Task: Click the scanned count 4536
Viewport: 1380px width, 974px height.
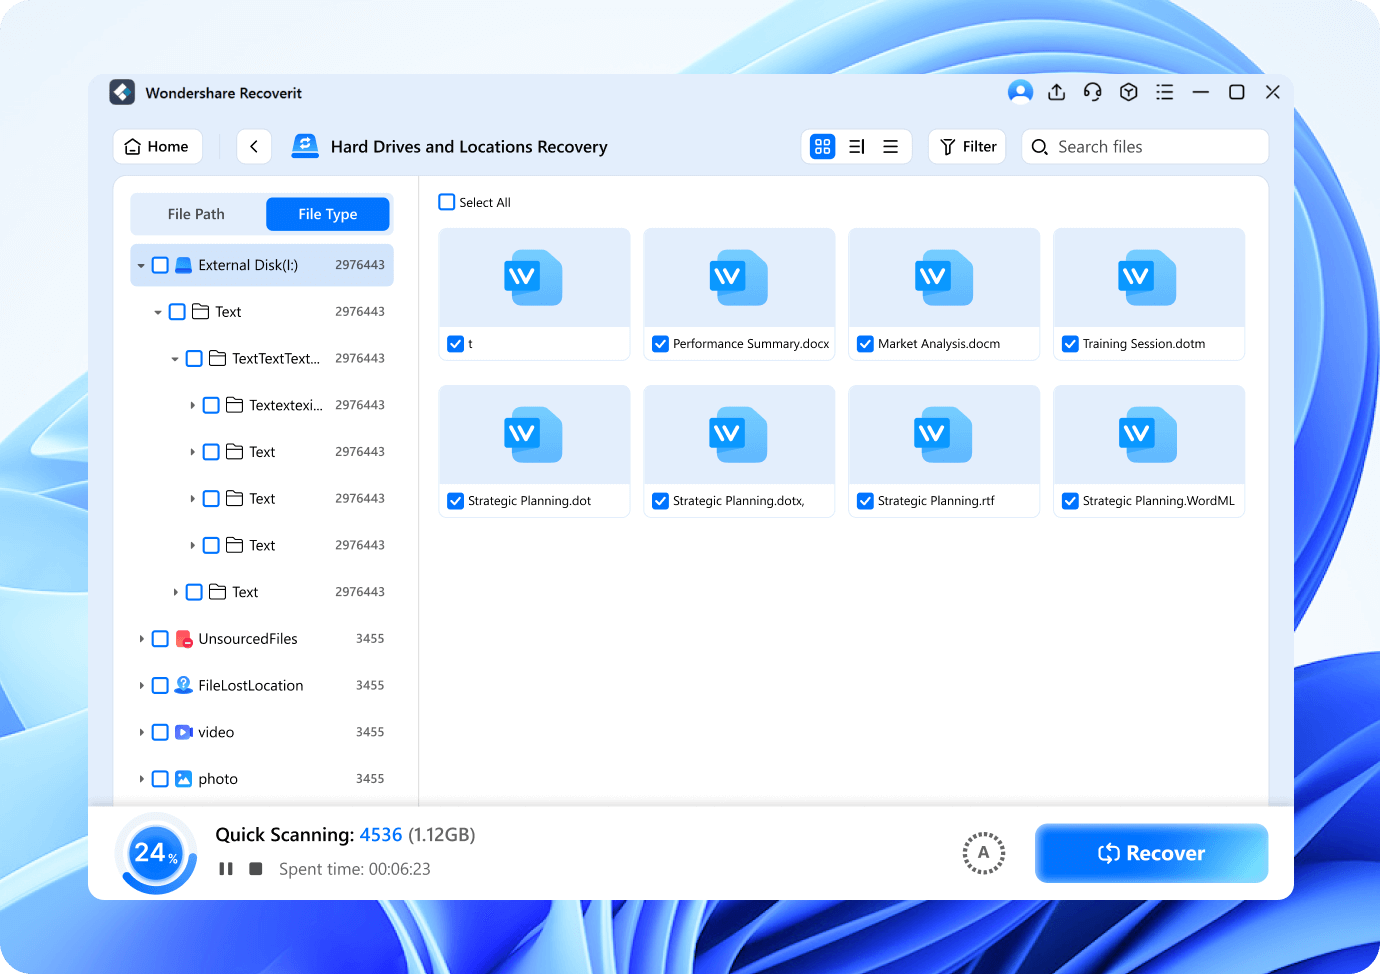Action: (x=381, y=835)
